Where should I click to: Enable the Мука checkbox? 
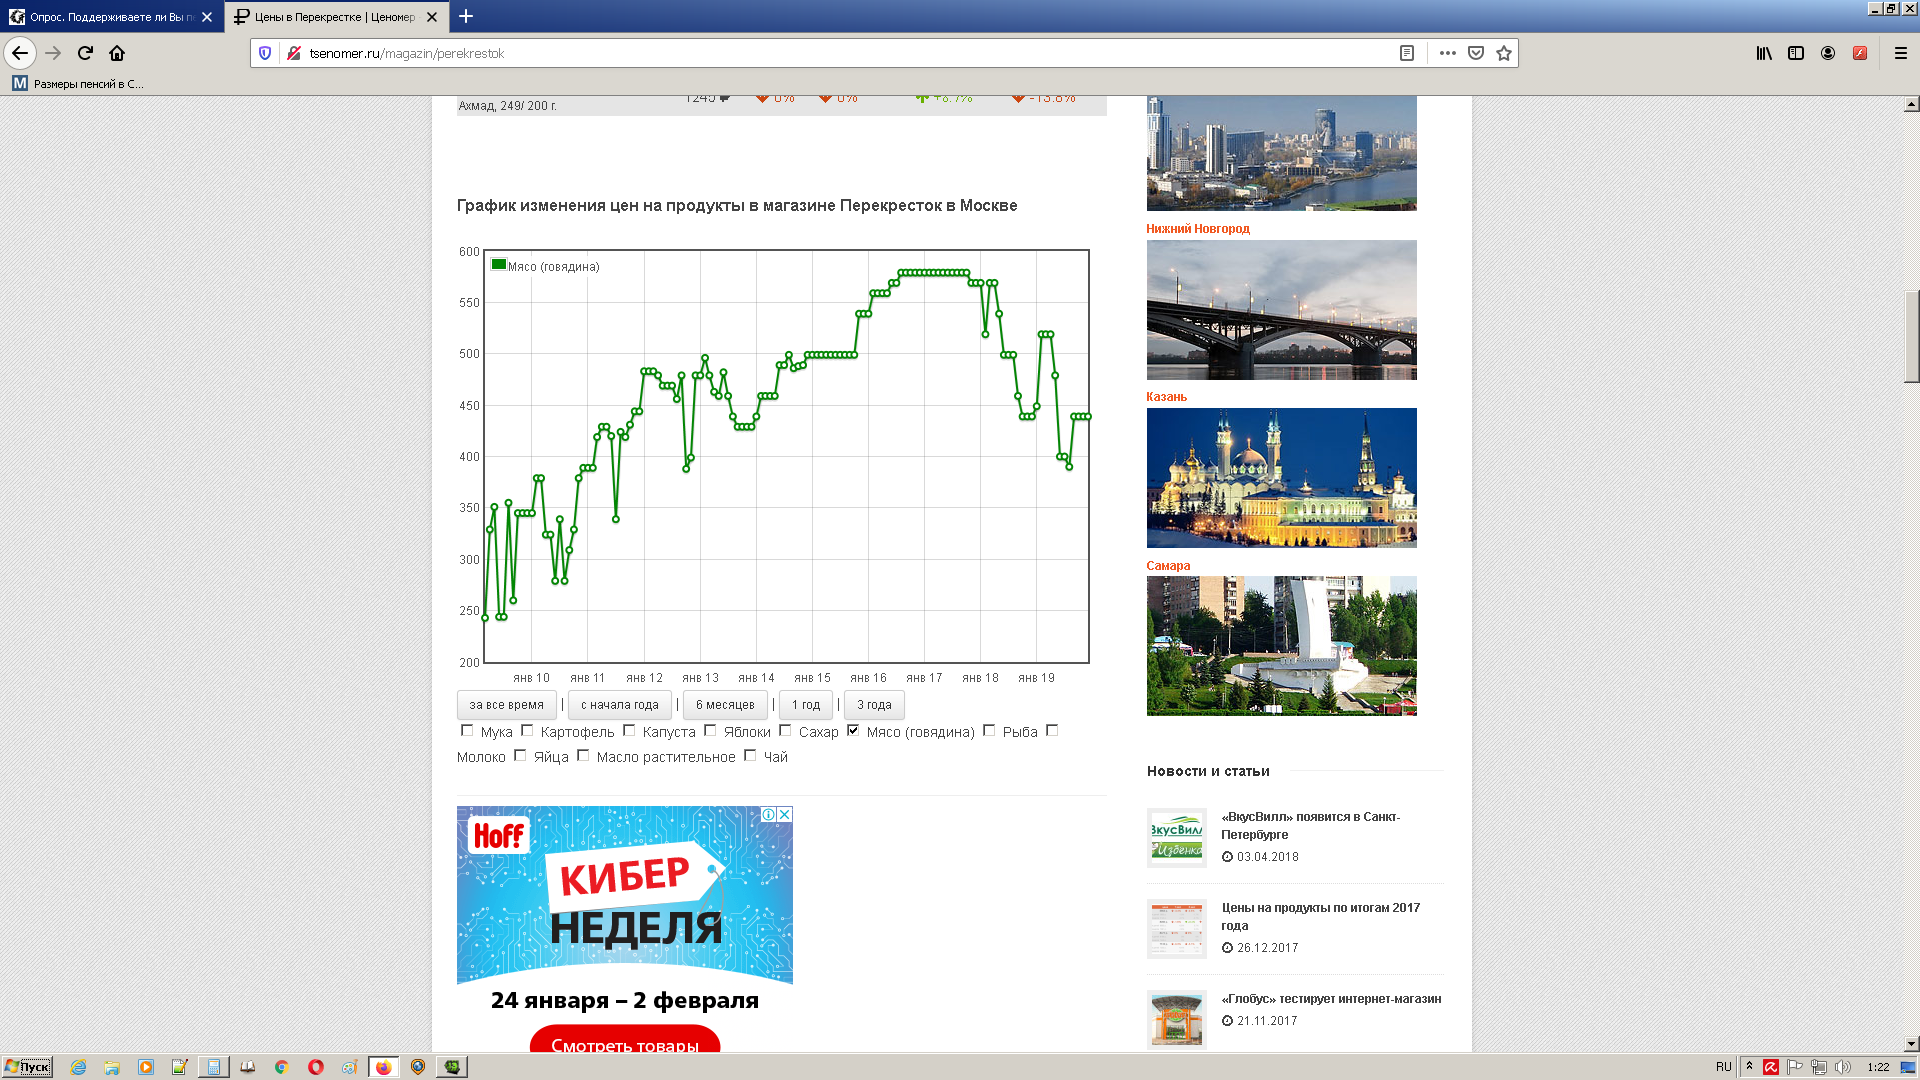[x=467, y=730]
